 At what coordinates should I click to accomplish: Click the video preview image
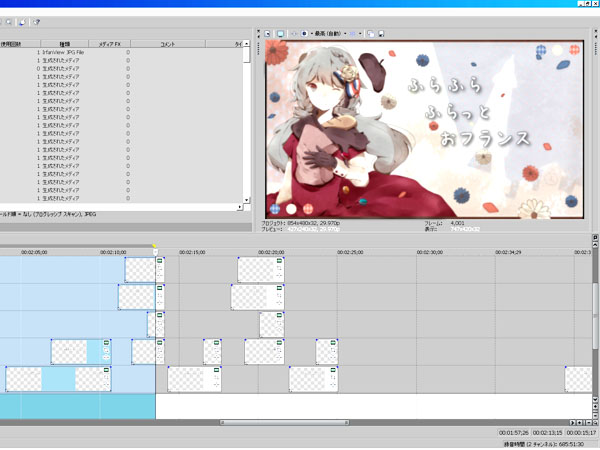pos(425,129)
